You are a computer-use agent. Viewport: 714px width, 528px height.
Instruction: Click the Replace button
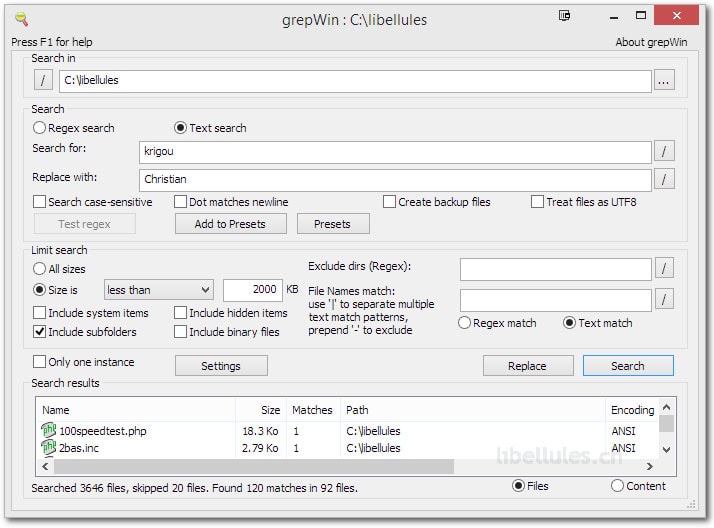pyautogui.click(x=528, y=366)
